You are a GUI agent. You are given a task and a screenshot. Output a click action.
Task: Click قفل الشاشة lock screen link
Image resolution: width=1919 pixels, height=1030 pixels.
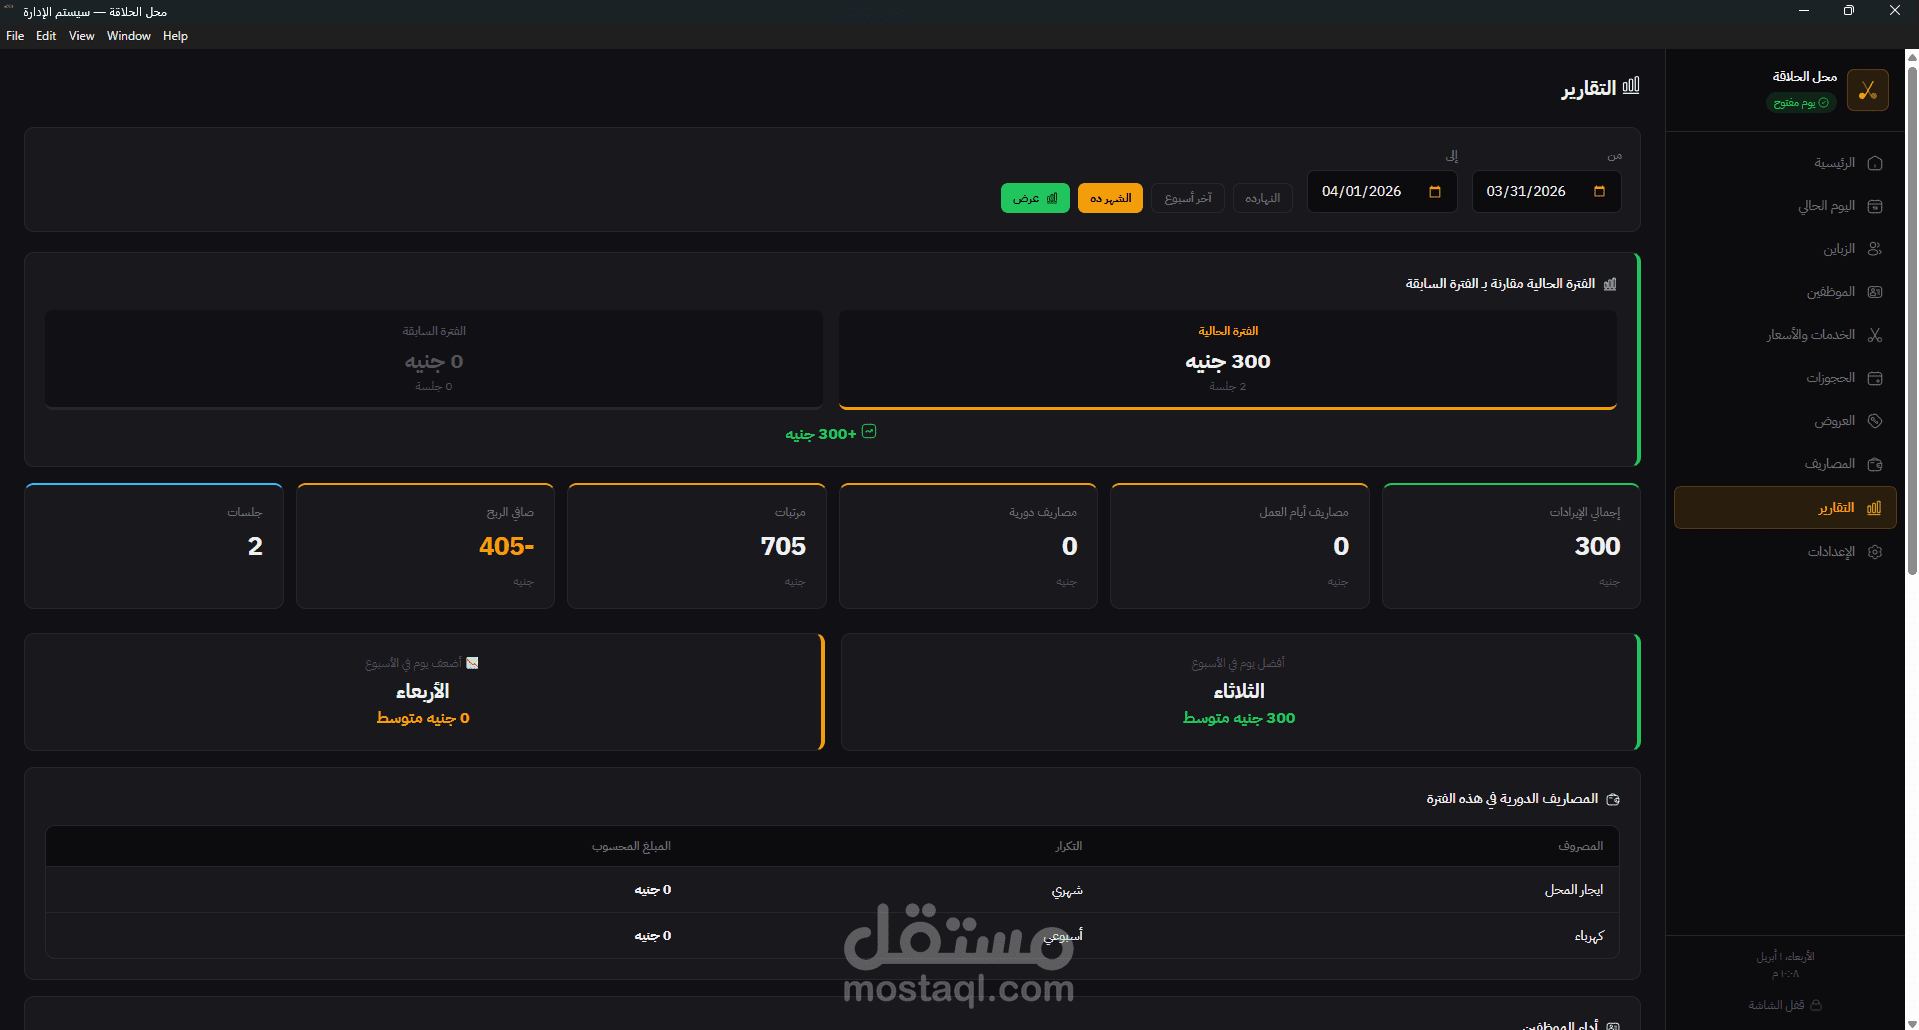pos(1785,1005)
